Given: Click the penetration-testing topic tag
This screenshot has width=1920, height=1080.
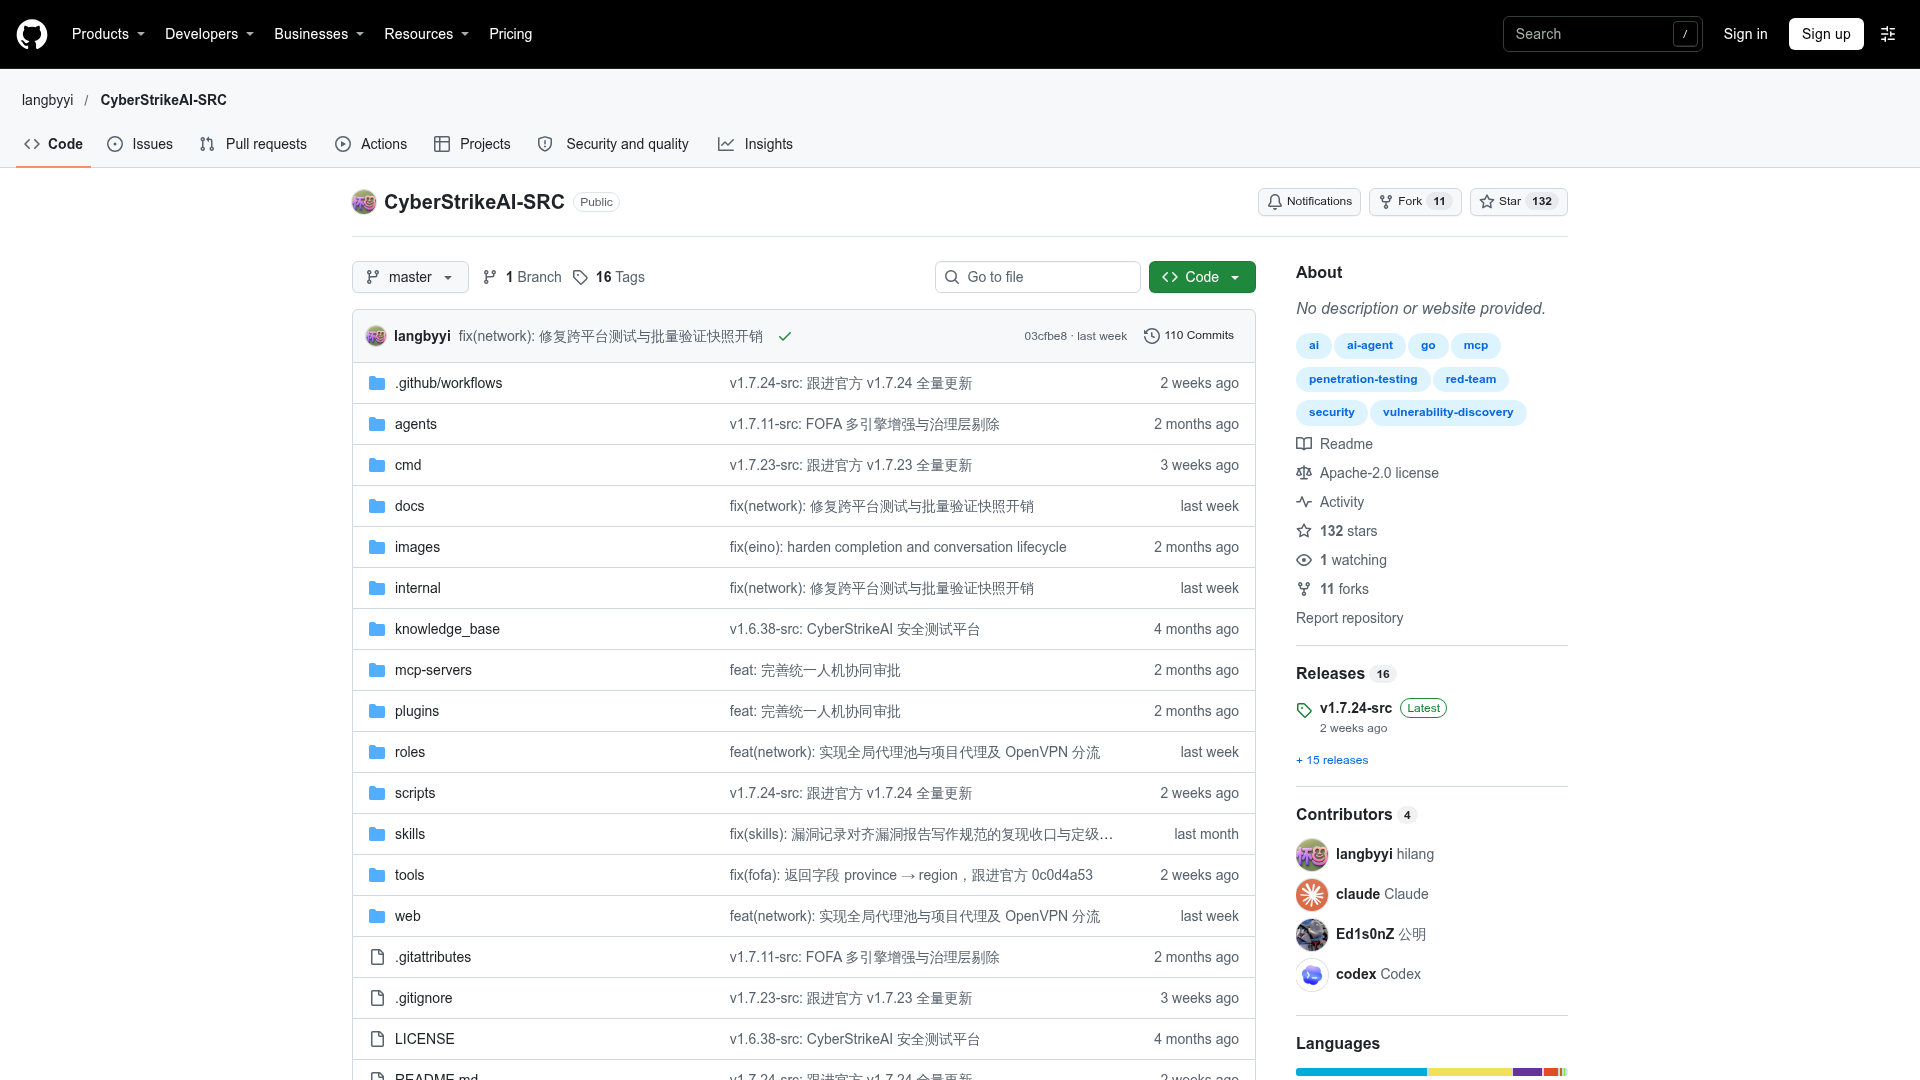Looking at the screenshot, I should point(1363,379).
